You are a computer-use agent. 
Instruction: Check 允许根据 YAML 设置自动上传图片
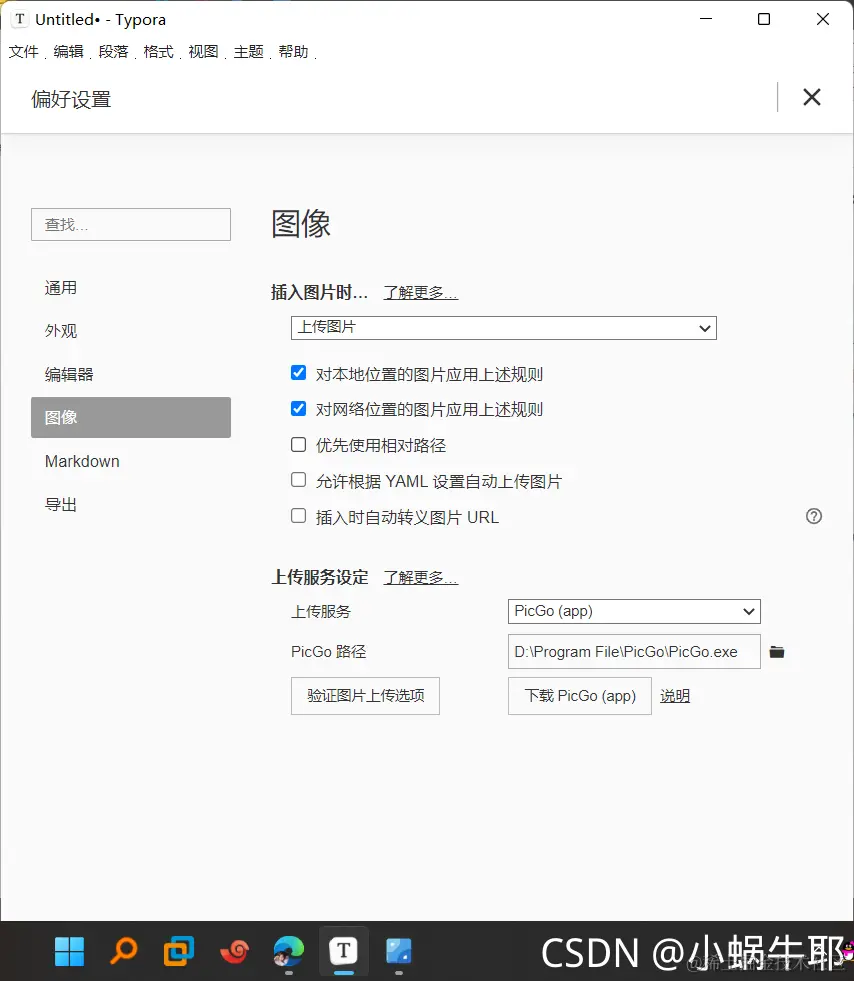[x=298, y=480]
